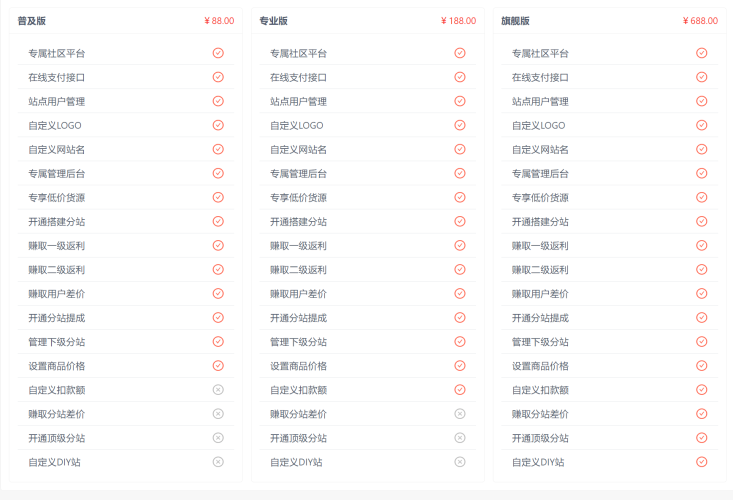The image size is (733, 500).
Task: Click the 自定义LOGO row in 普及版
Action: 55,126
